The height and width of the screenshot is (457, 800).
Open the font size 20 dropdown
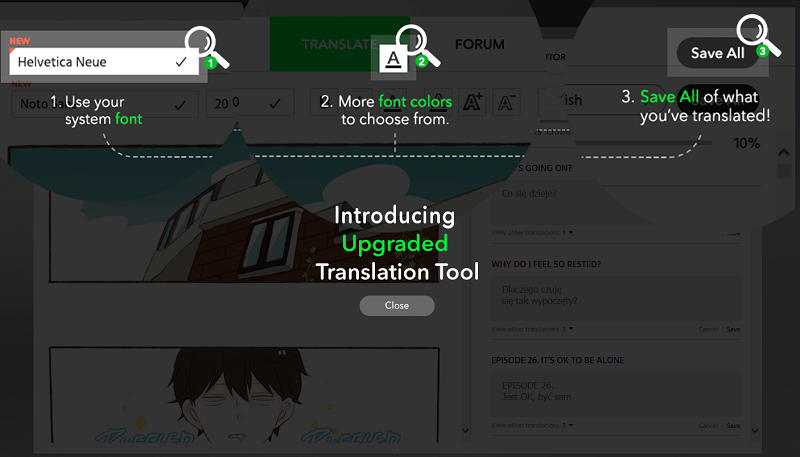point(250,104)
